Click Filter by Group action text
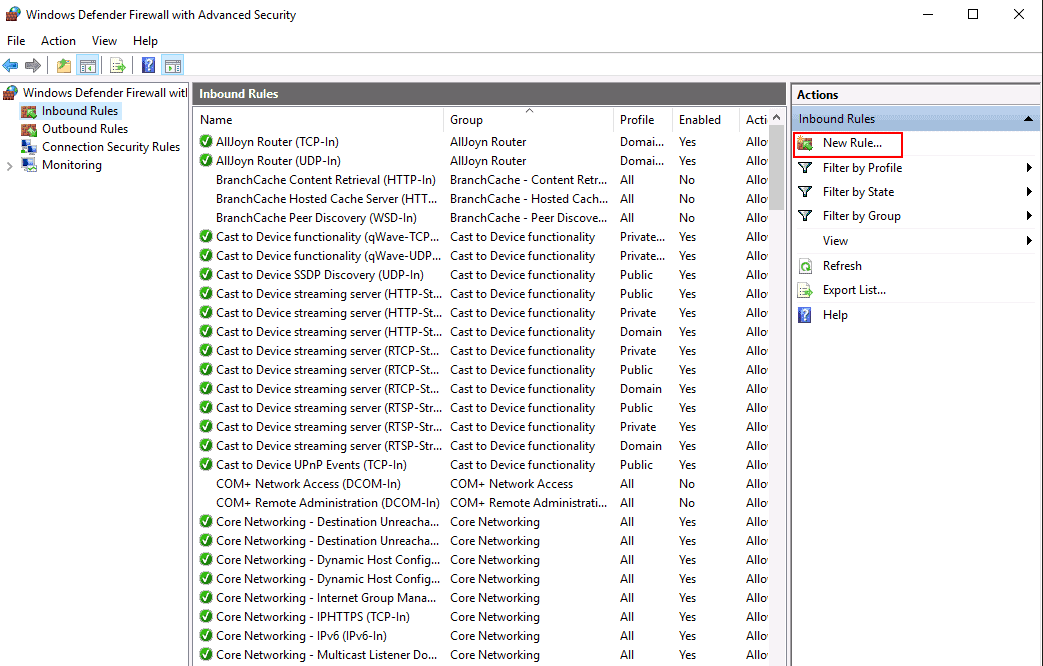Image resolution: width=1043 pixels, height=666 pixels. tap(861, 216)
